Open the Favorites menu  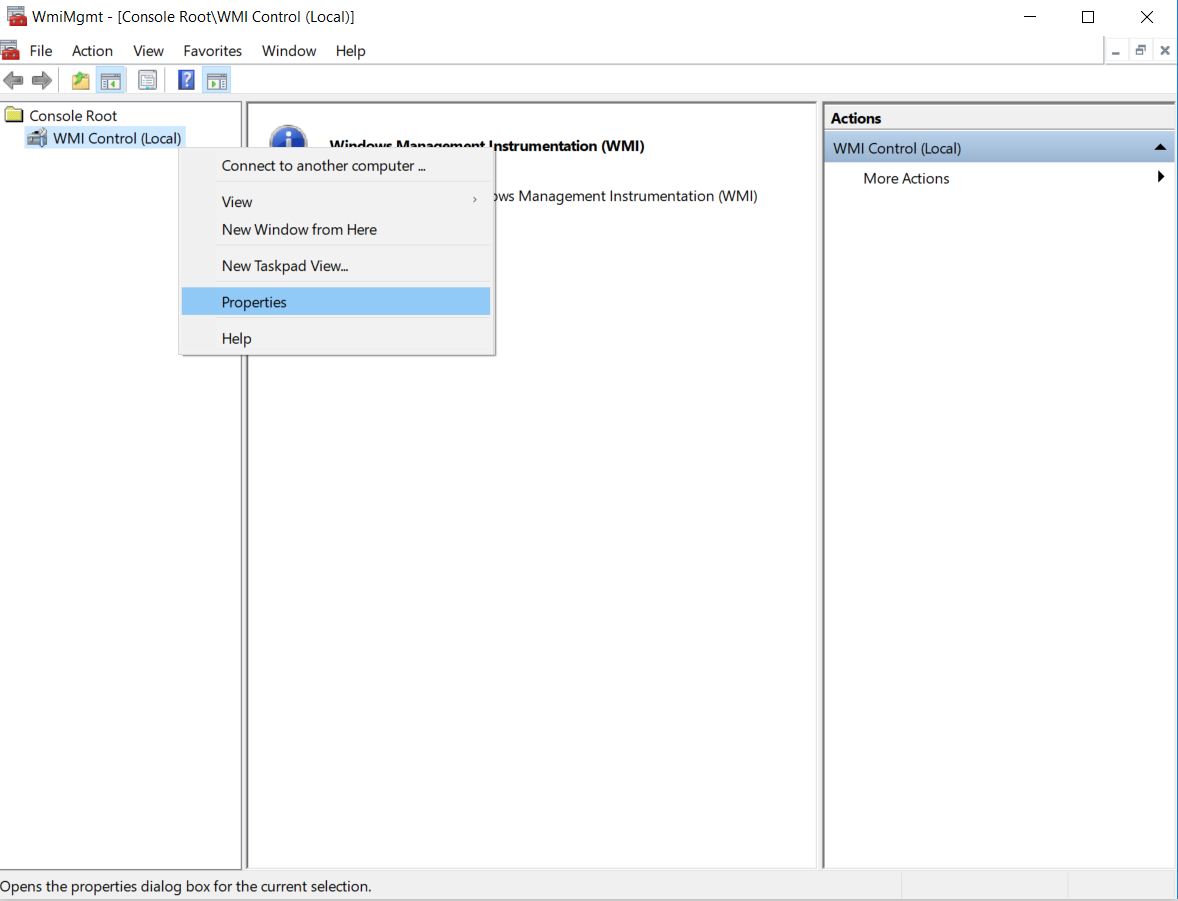[213, 51]
